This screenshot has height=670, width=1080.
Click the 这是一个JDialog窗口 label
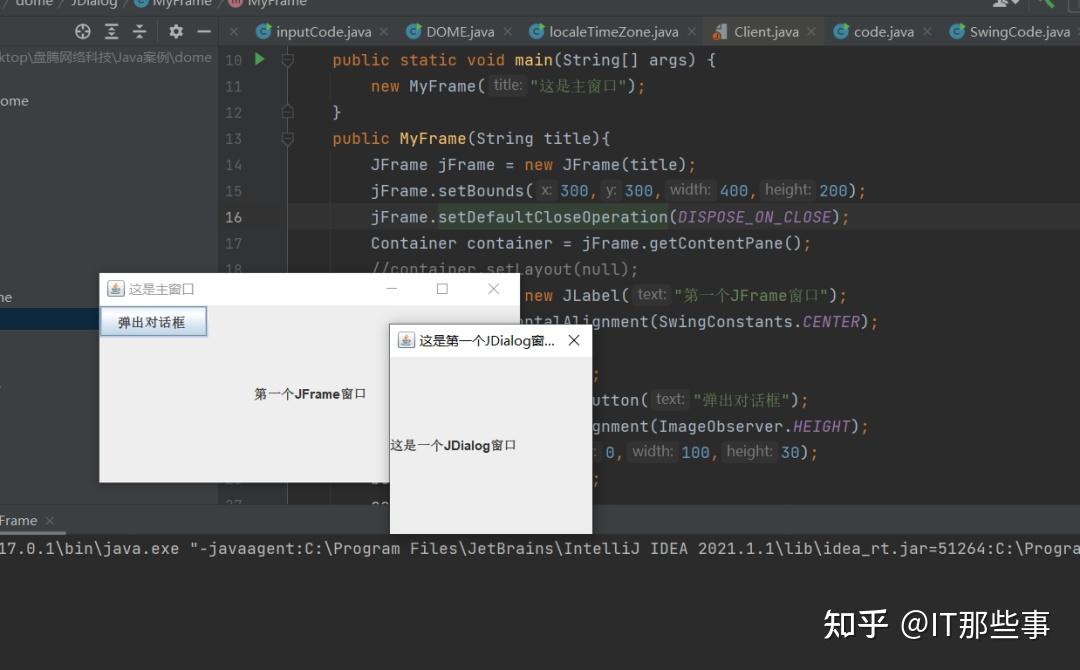453,446
